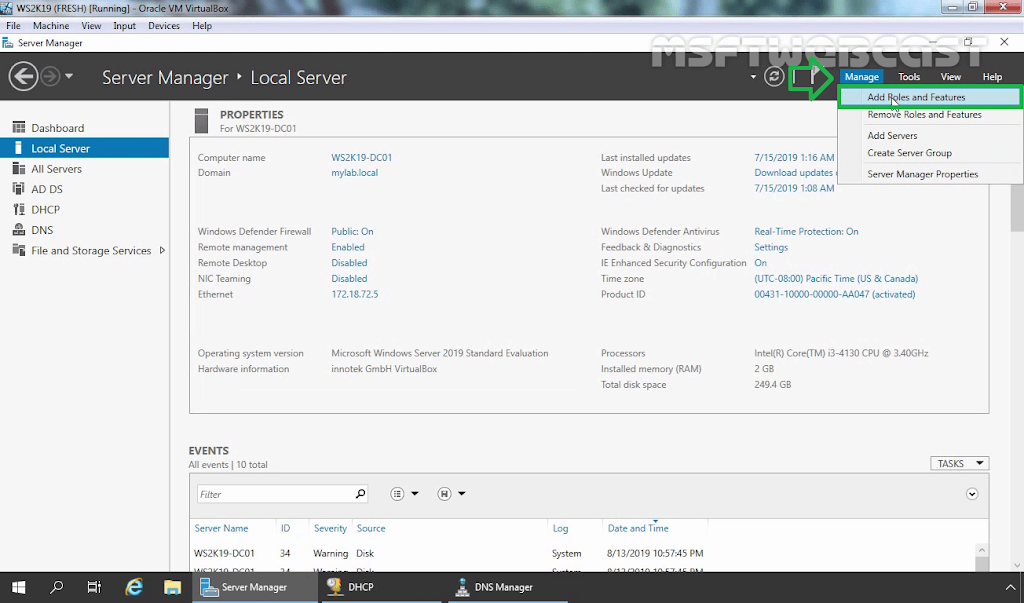The image size is (1024, 603).
Task: Click Ethernet address 172.18.72.5 link
Action: [355, 294]
